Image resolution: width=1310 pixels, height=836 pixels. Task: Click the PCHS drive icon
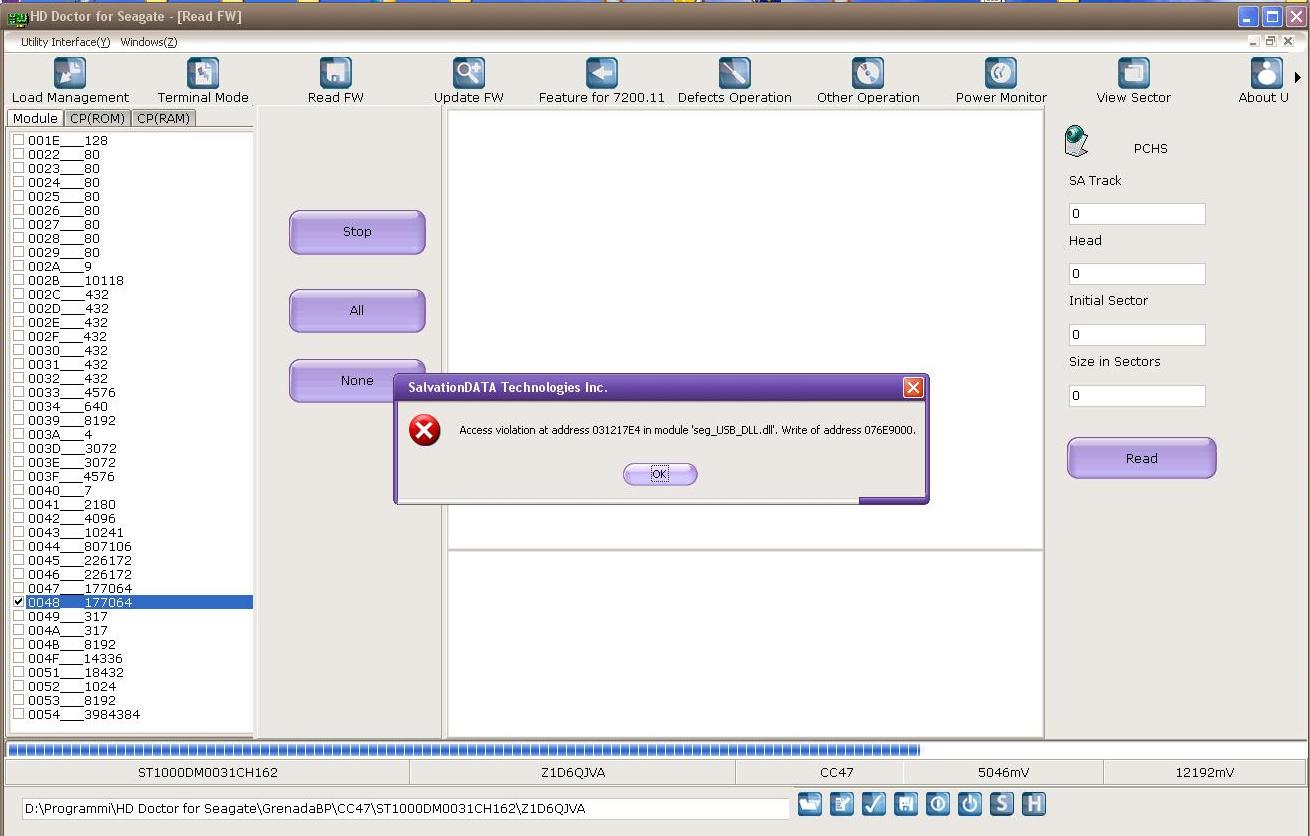pos(1077,142)
